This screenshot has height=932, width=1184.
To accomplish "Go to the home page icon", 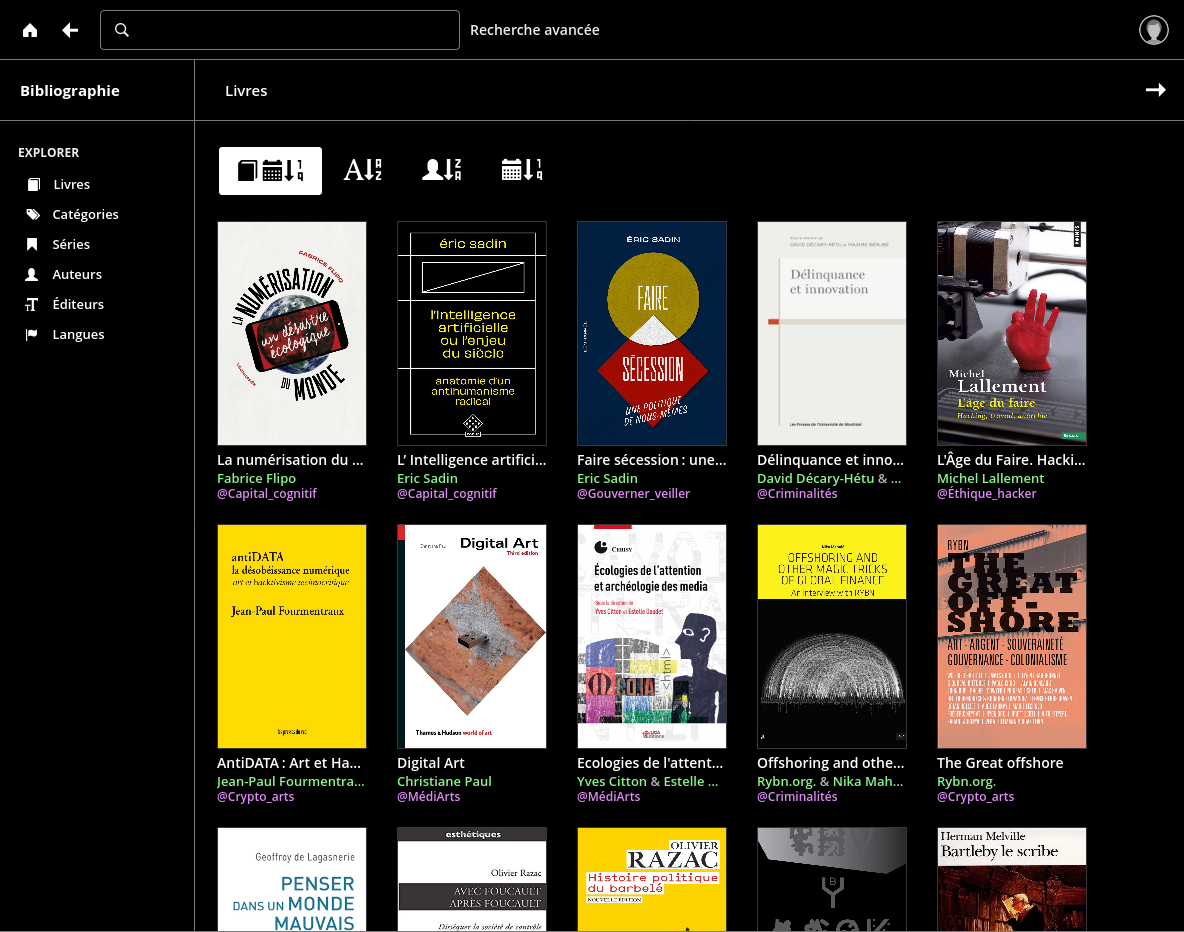I will pyautogui.click(x=30, y=30).
